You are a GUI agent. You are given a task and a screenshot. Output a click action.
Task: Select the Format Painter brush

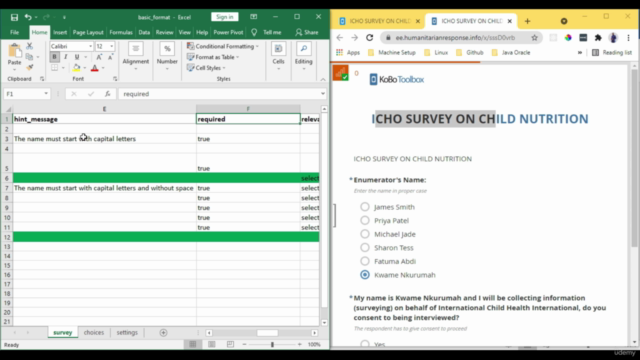(29, 67)
